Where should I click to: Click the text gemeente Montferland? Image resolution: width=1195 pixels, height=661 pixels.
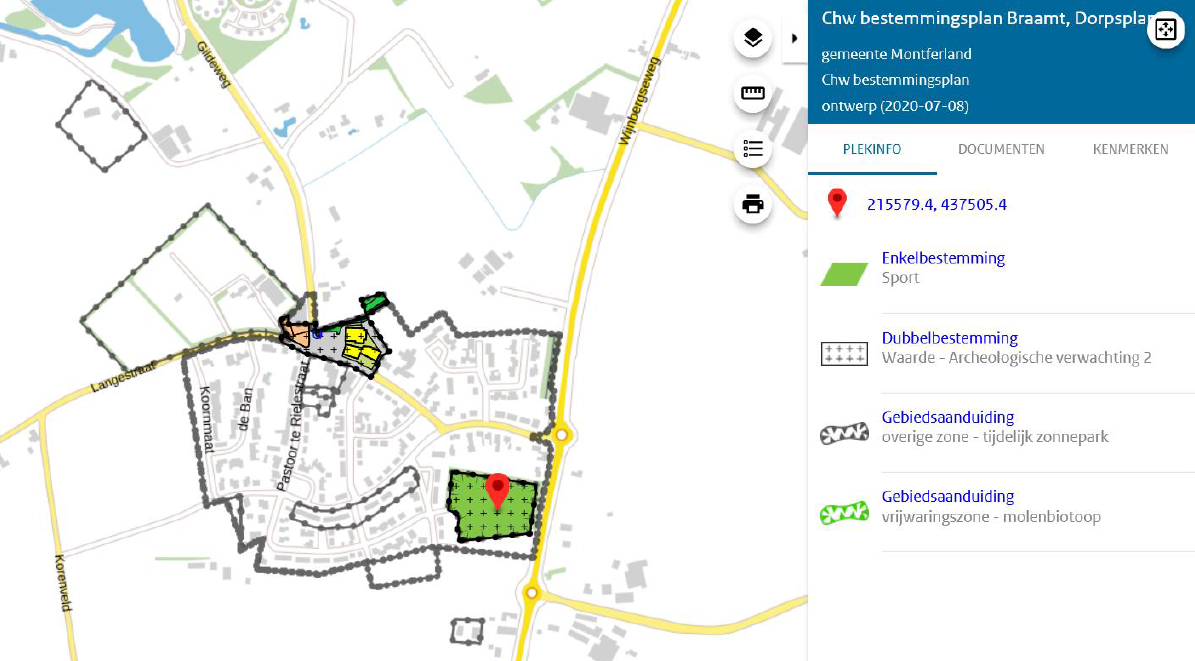coord(896,54)
